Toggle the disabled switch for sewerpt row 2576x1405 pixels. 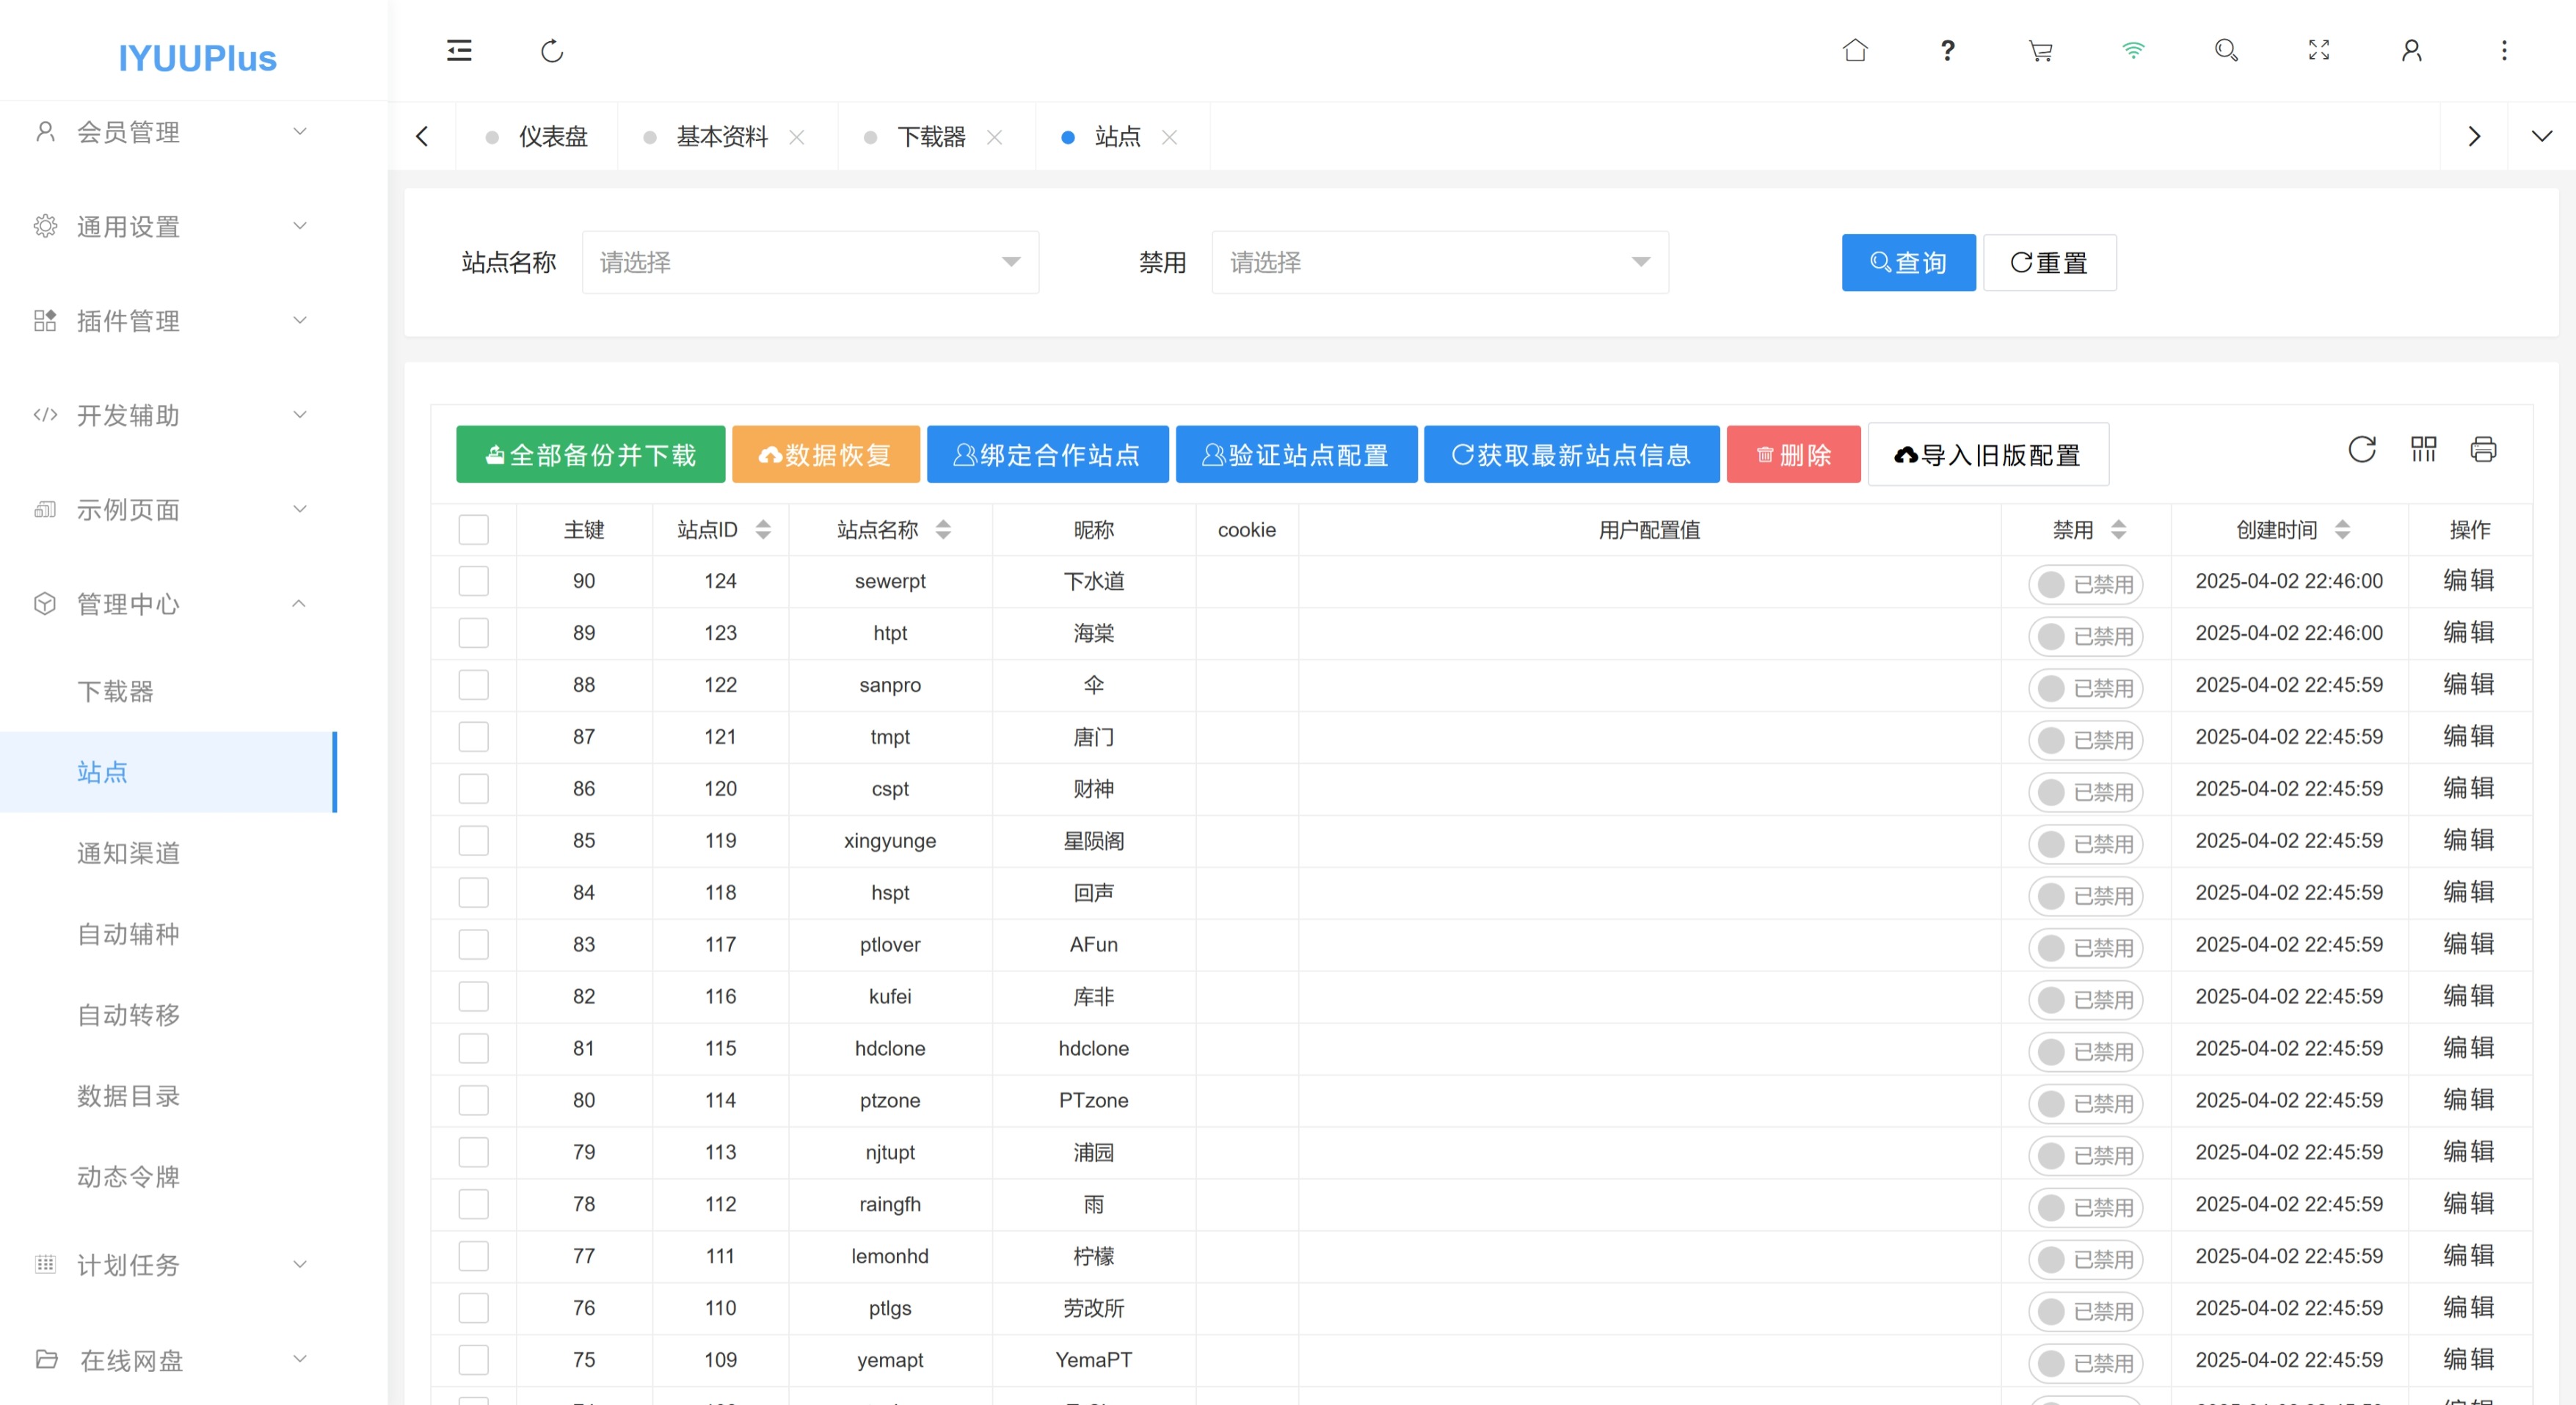pyautogui.click(x=2085, y=584)
